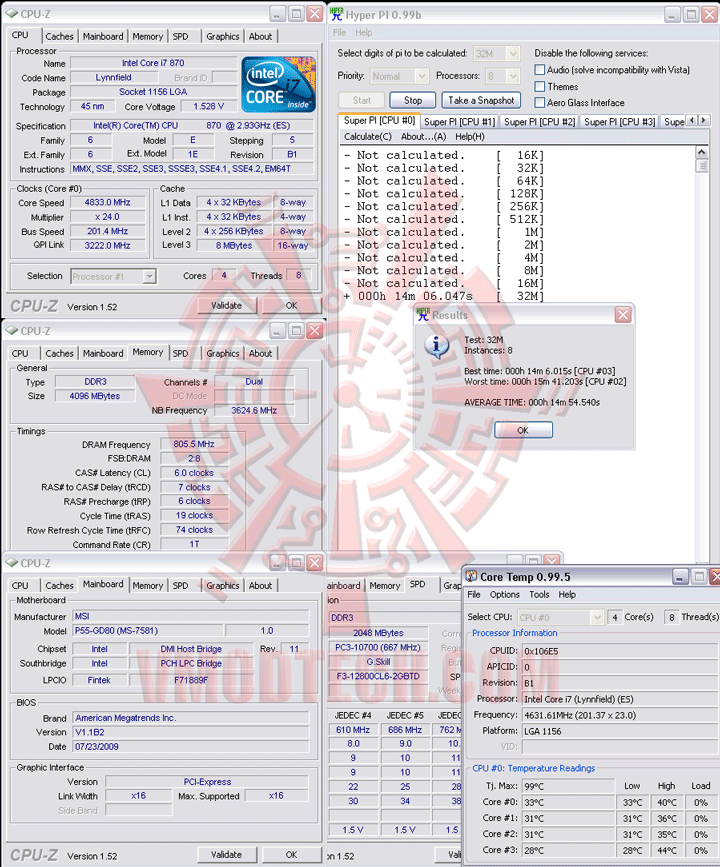720x867 pixels.
Task: Click Validate in Mainboard CPU-Z window
Action: pos(227,854)
